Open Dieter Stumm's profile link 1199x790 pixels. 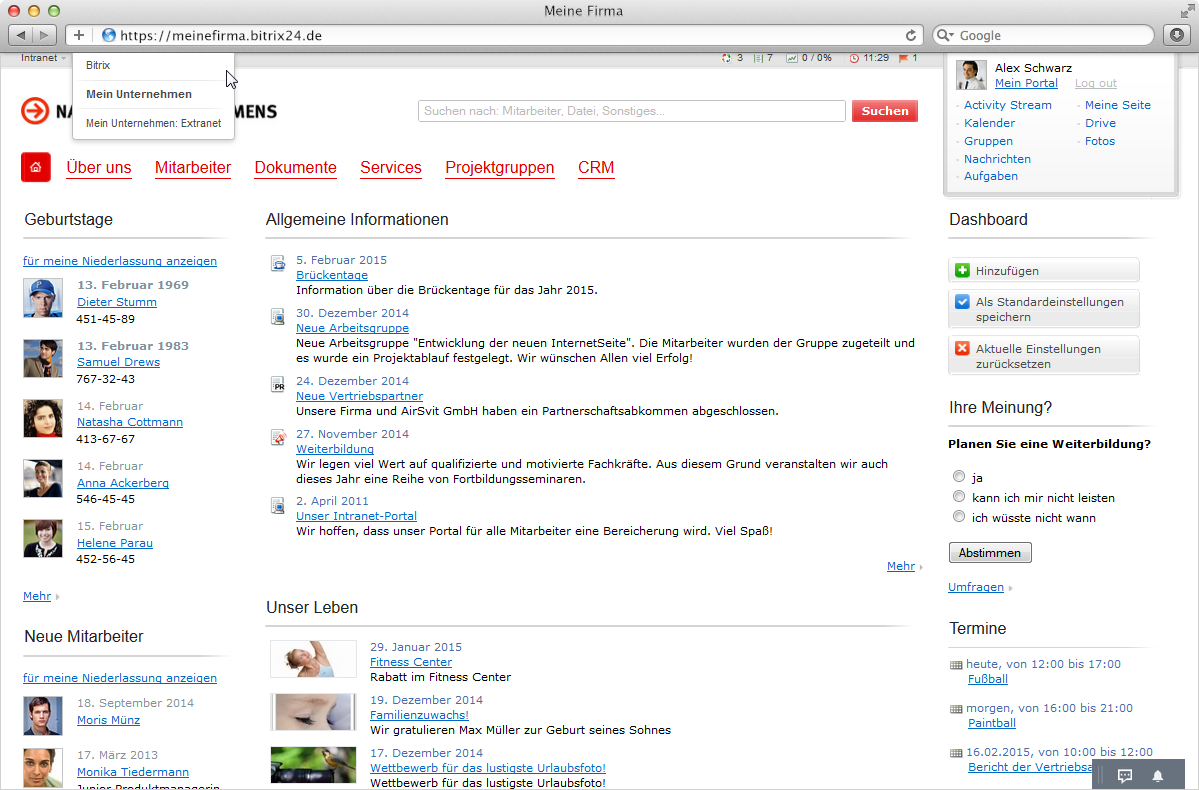coord(116,301)
